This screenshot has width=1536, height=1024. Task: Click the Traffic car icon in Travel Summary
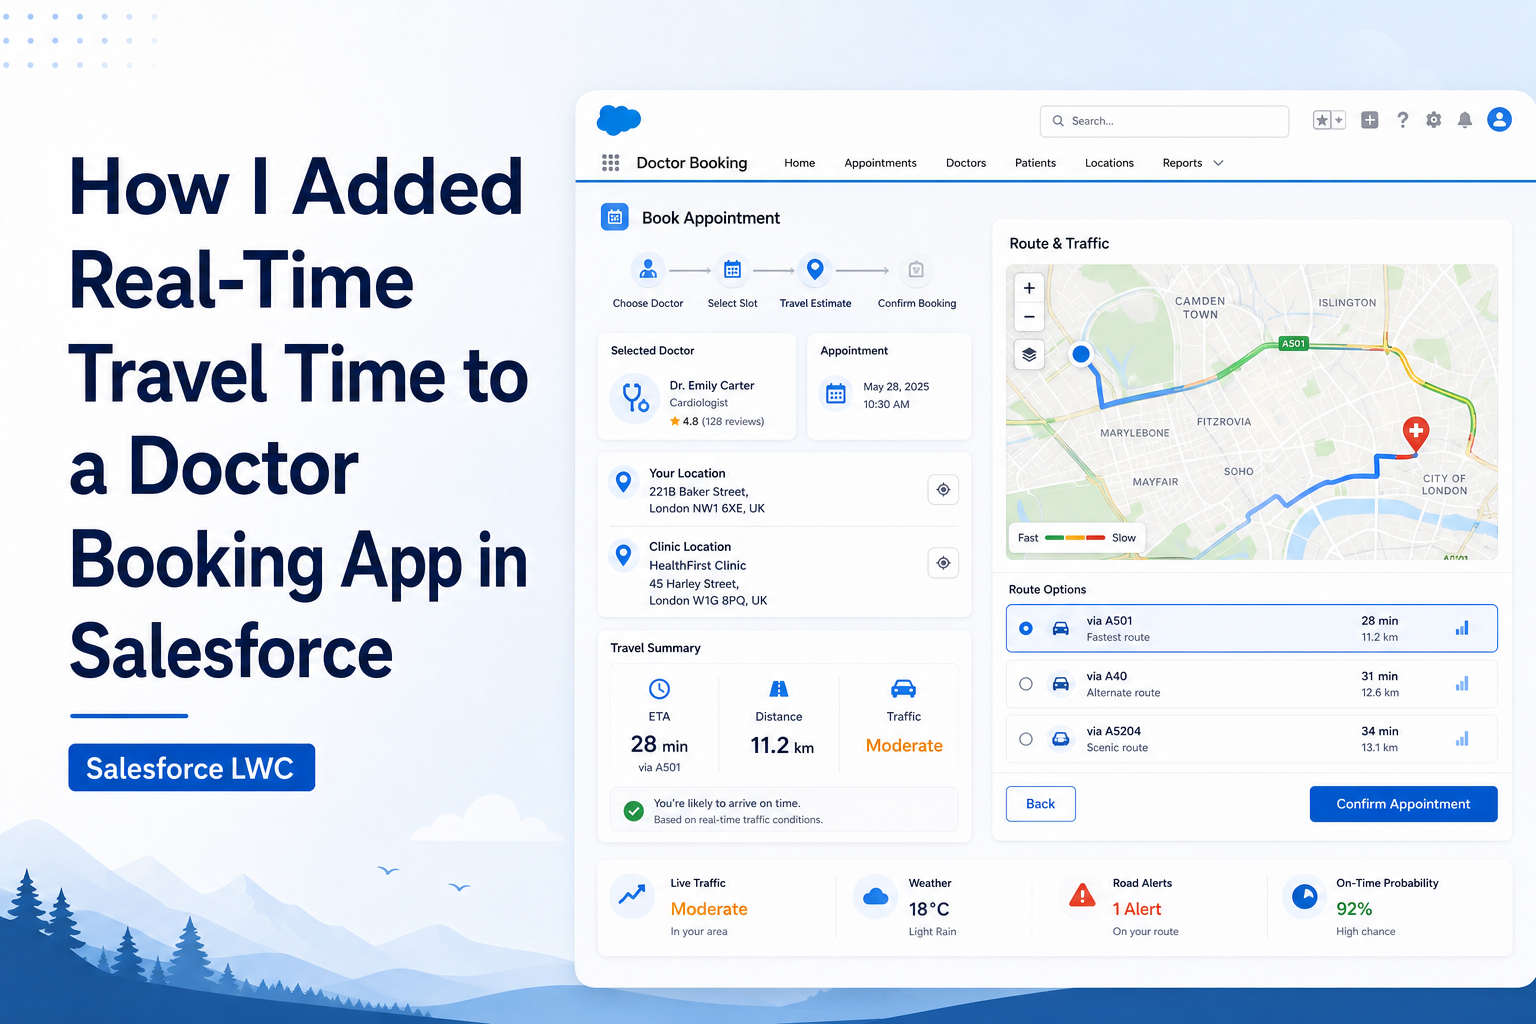point(903,689)
